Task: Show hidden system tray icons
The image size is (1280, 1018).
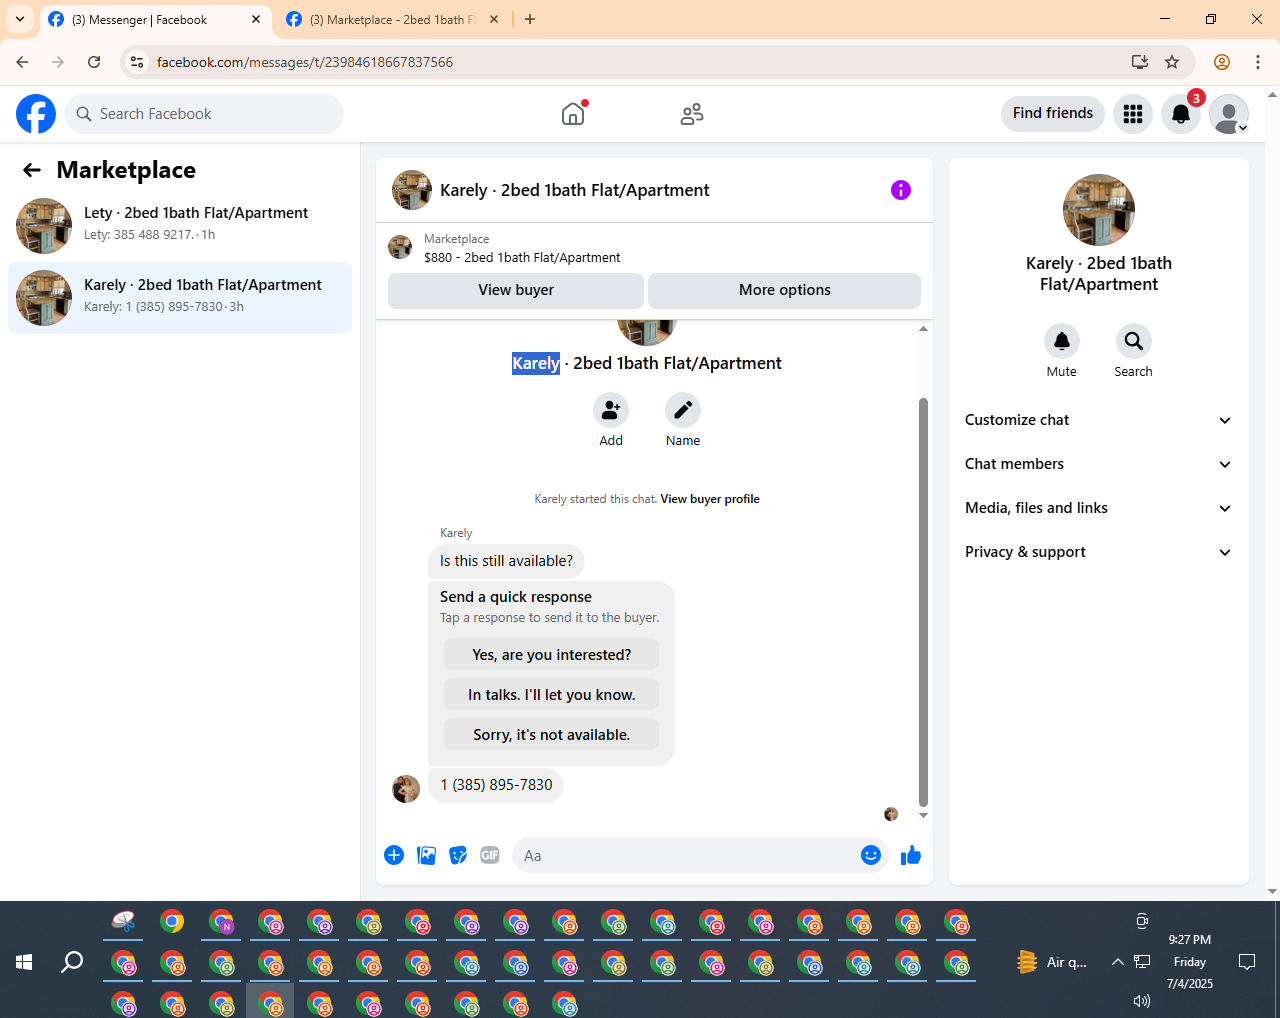Action: pyautogui.click(x=1117, y=962)
